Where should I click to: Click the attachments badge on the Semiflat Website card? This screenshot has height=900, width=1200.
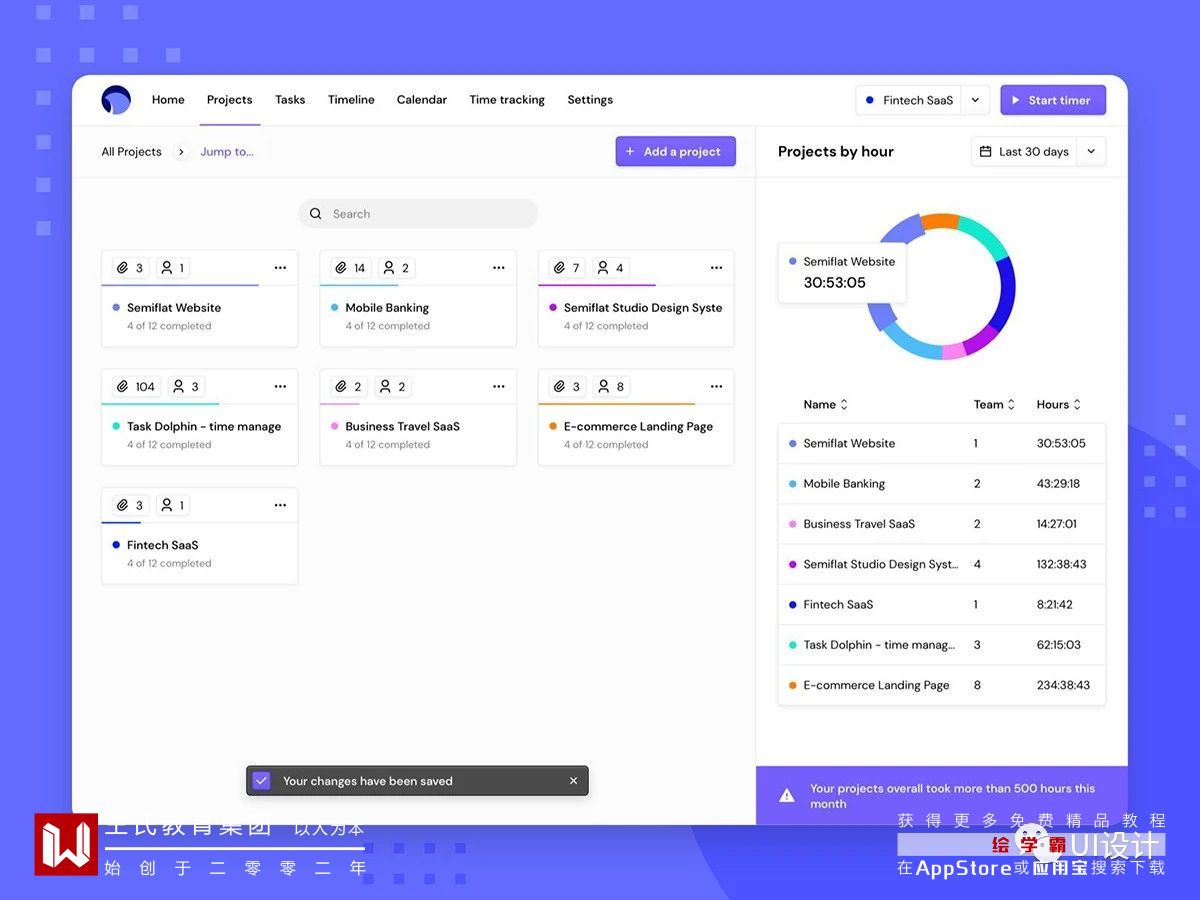(131, 268)
